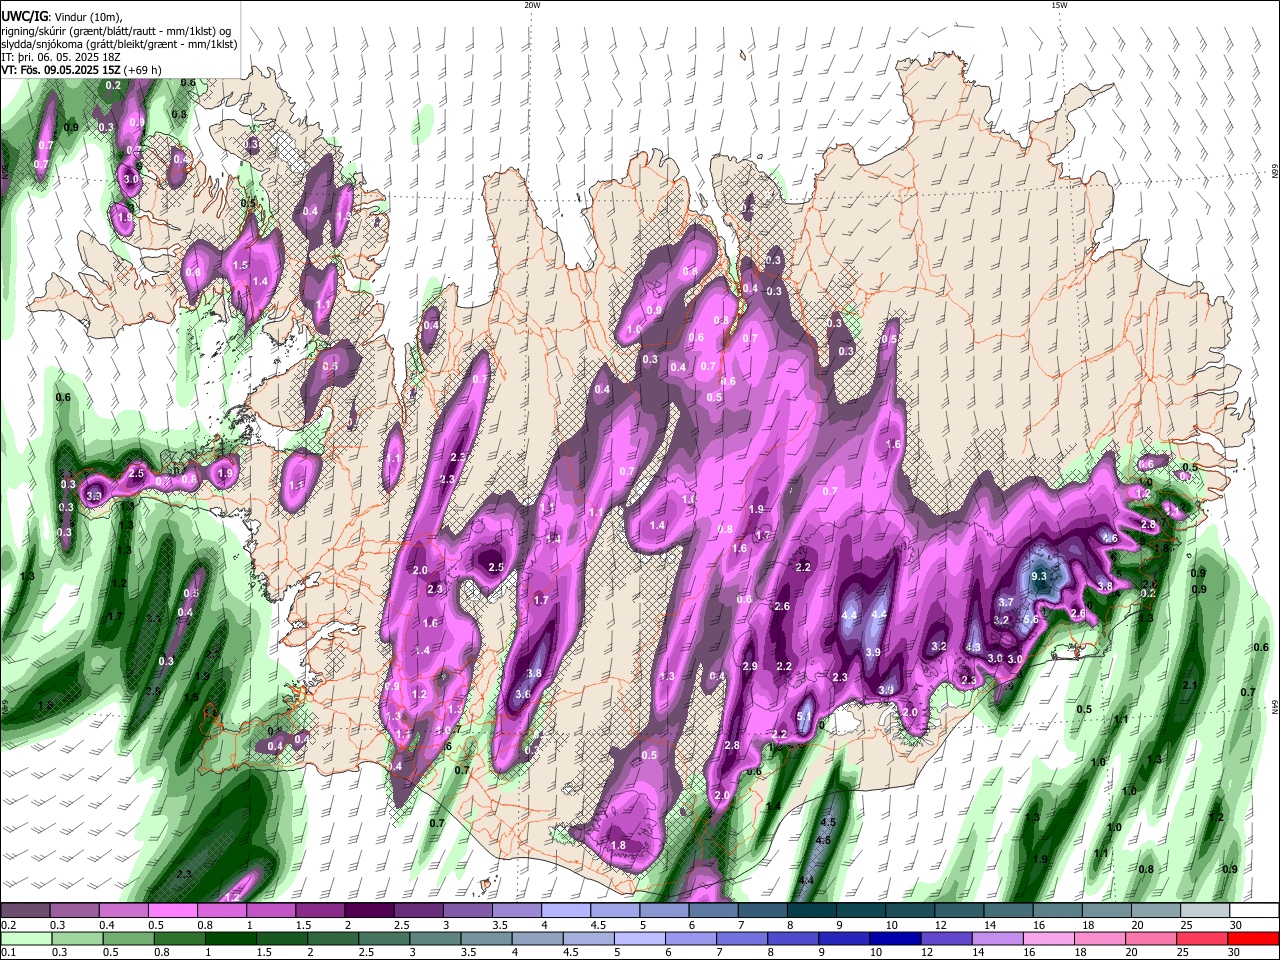Image resolution: width=1280 pixels, height=960 pixels.
Task: Click the lightest green rain swatch starting at 0.1
Action: tap(26, 938)
